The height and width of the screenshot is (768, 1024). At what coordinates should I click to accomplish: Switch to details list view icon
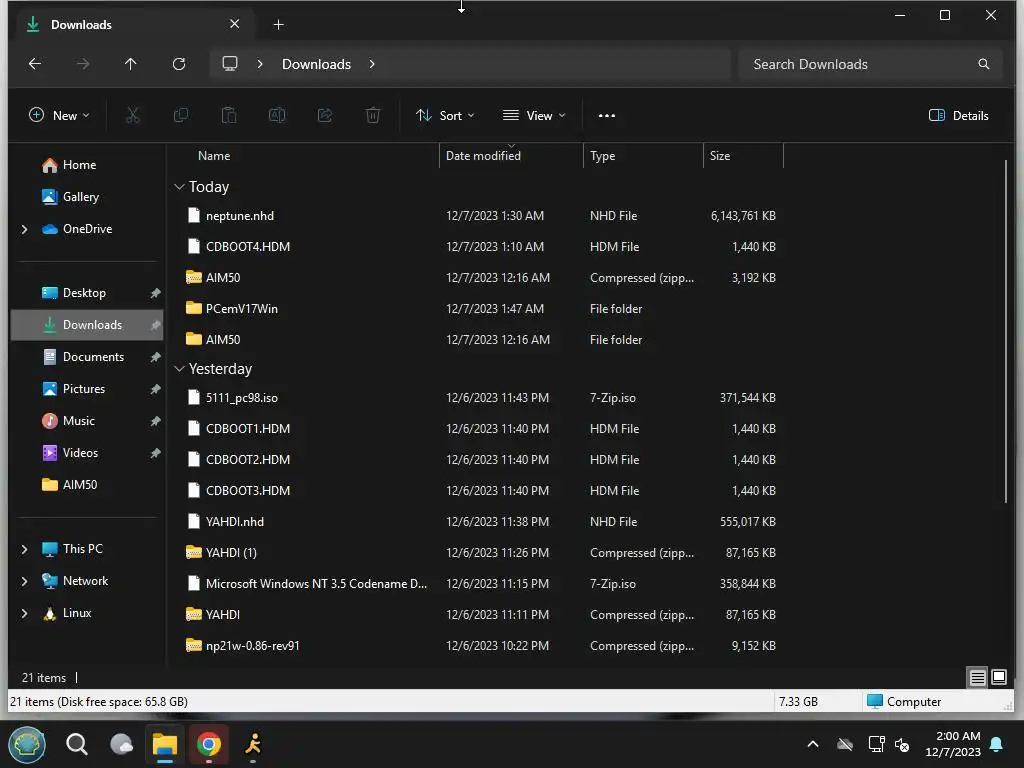tap(978, 677)
